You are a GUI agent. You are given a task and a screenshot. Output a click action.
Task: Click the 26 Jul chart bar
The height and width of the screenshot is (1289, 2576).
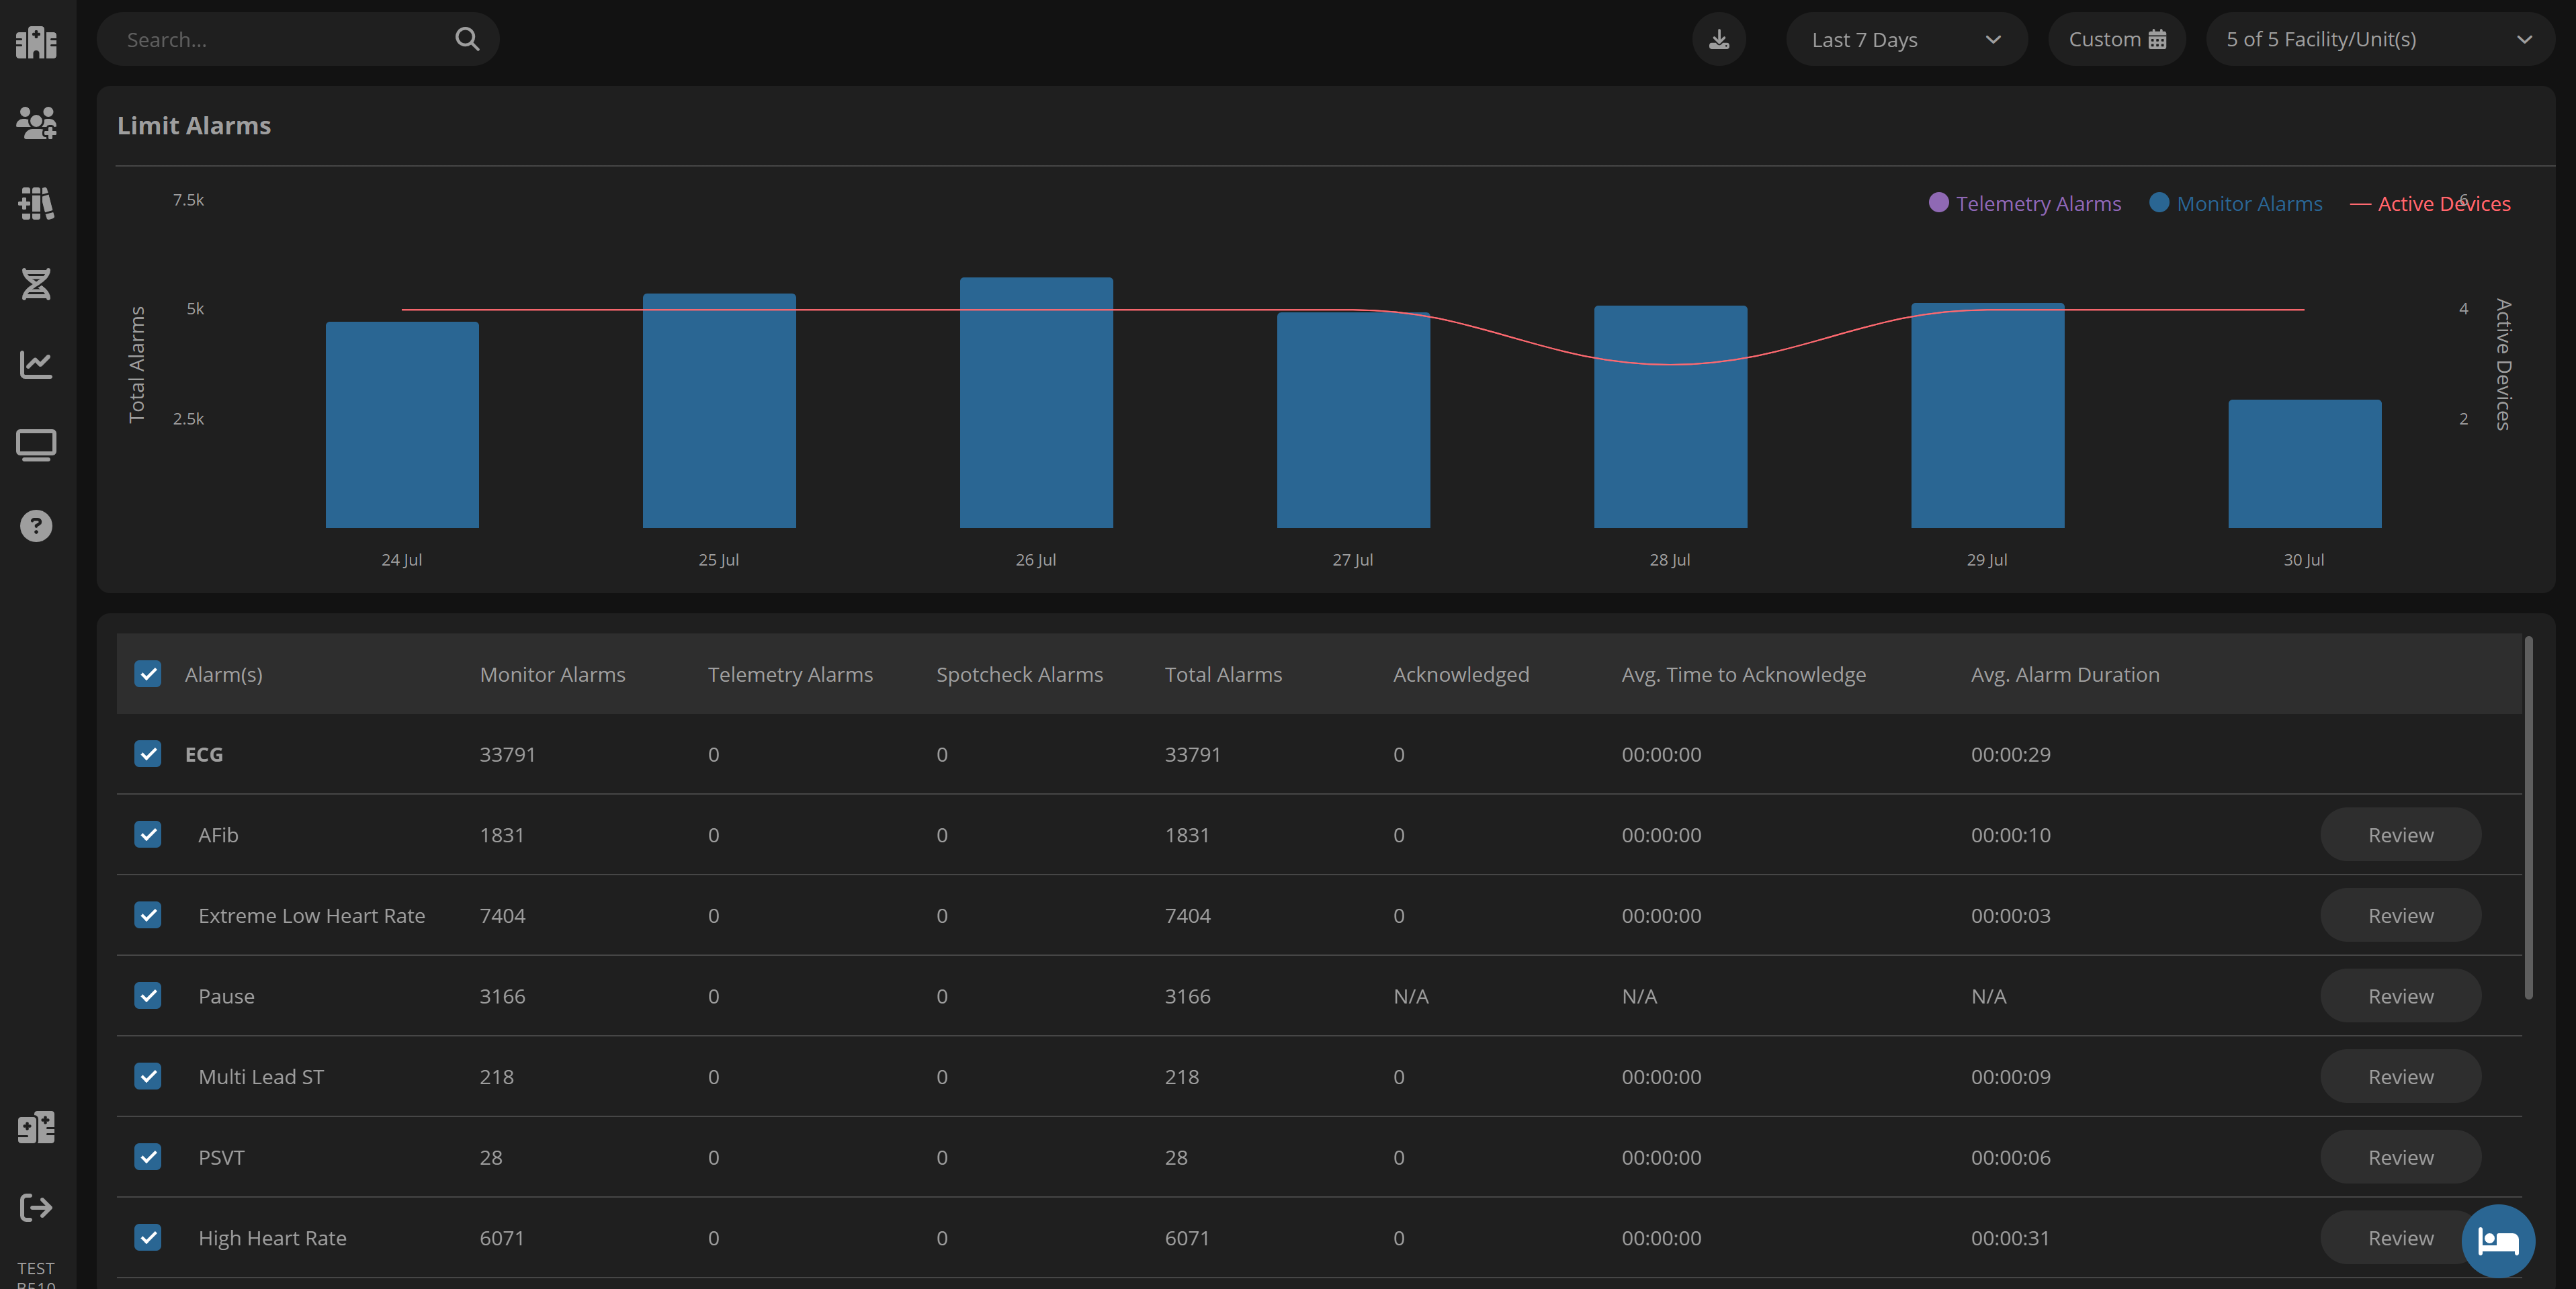point(1036,402)
